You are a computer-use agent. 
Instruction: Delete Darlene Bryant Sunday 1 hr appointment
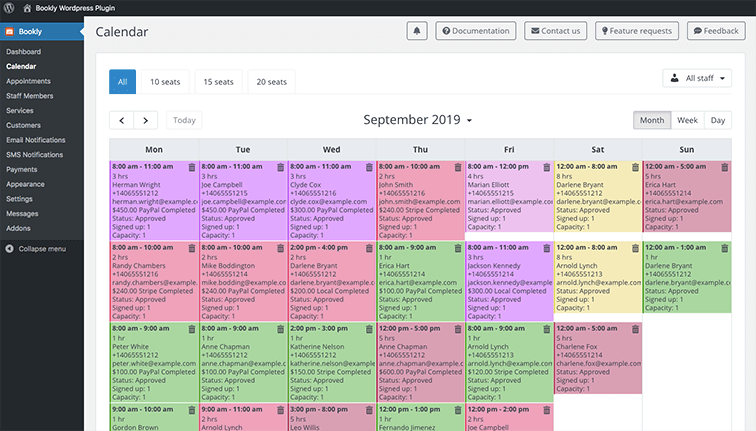(x=724, y=248)
